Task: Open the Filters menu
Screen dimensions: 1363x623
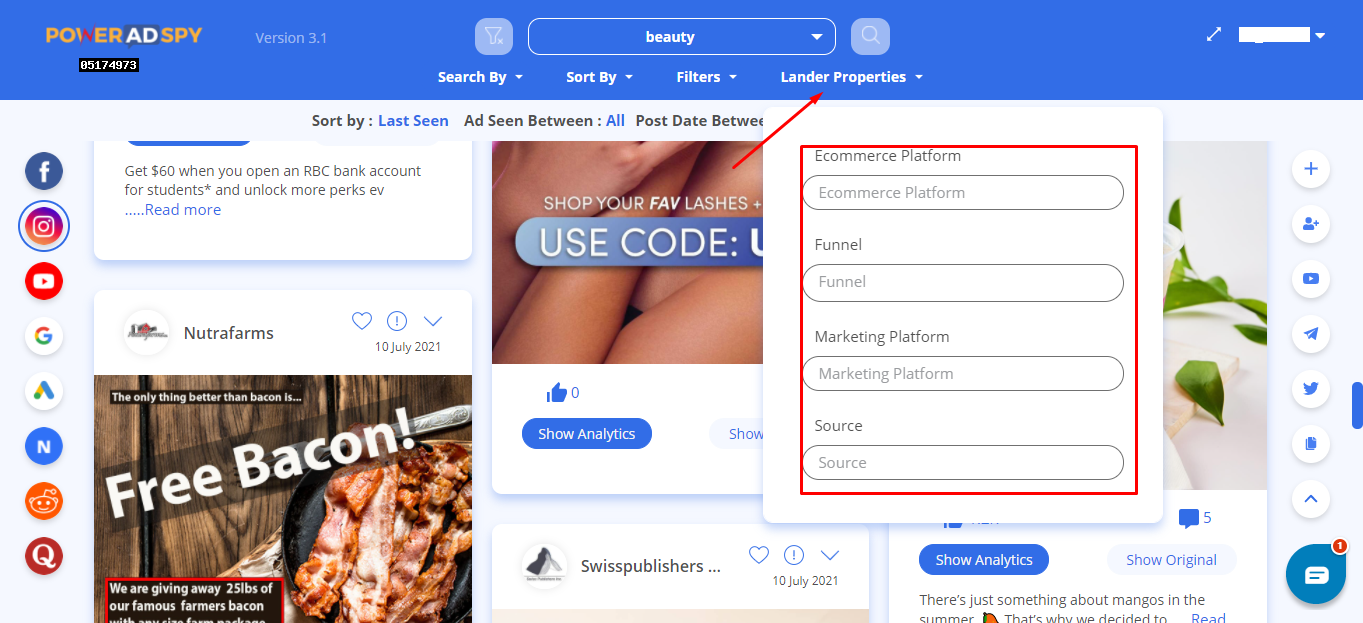Action: point(706,77)
